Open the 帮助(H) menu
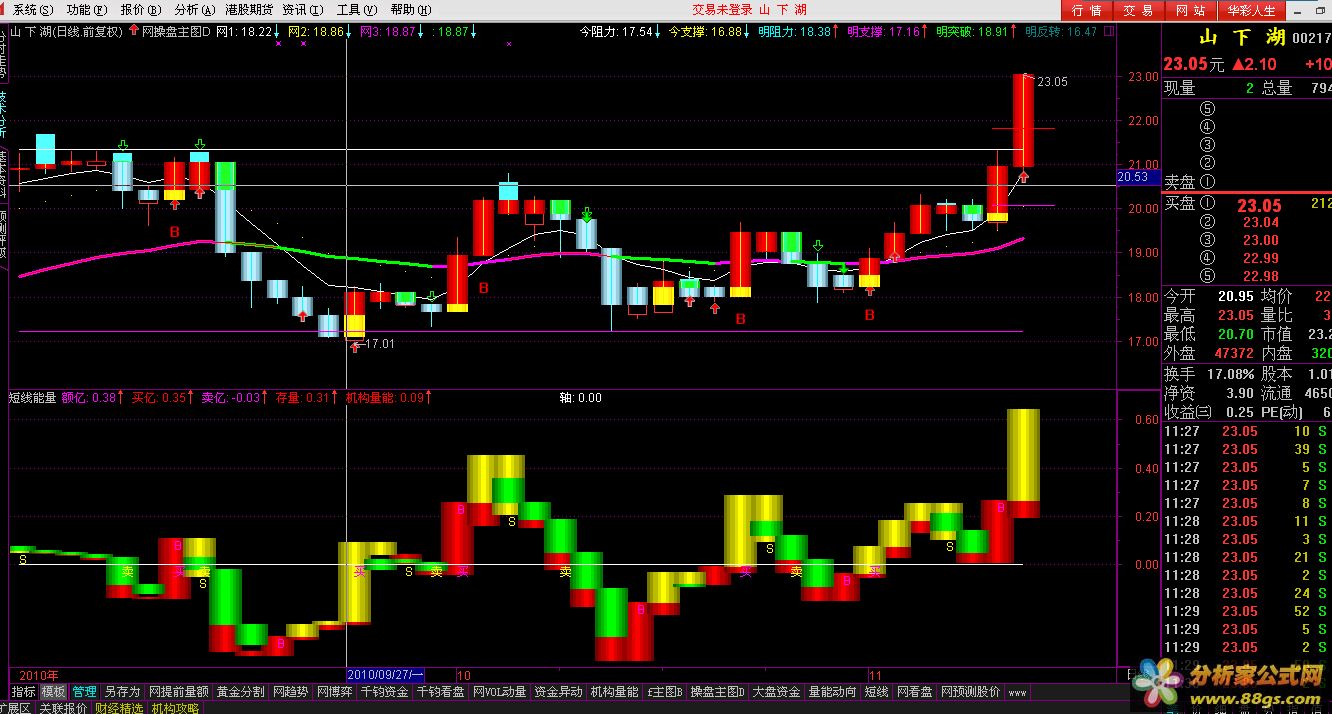1332x714 pixels. click(409, 10)
